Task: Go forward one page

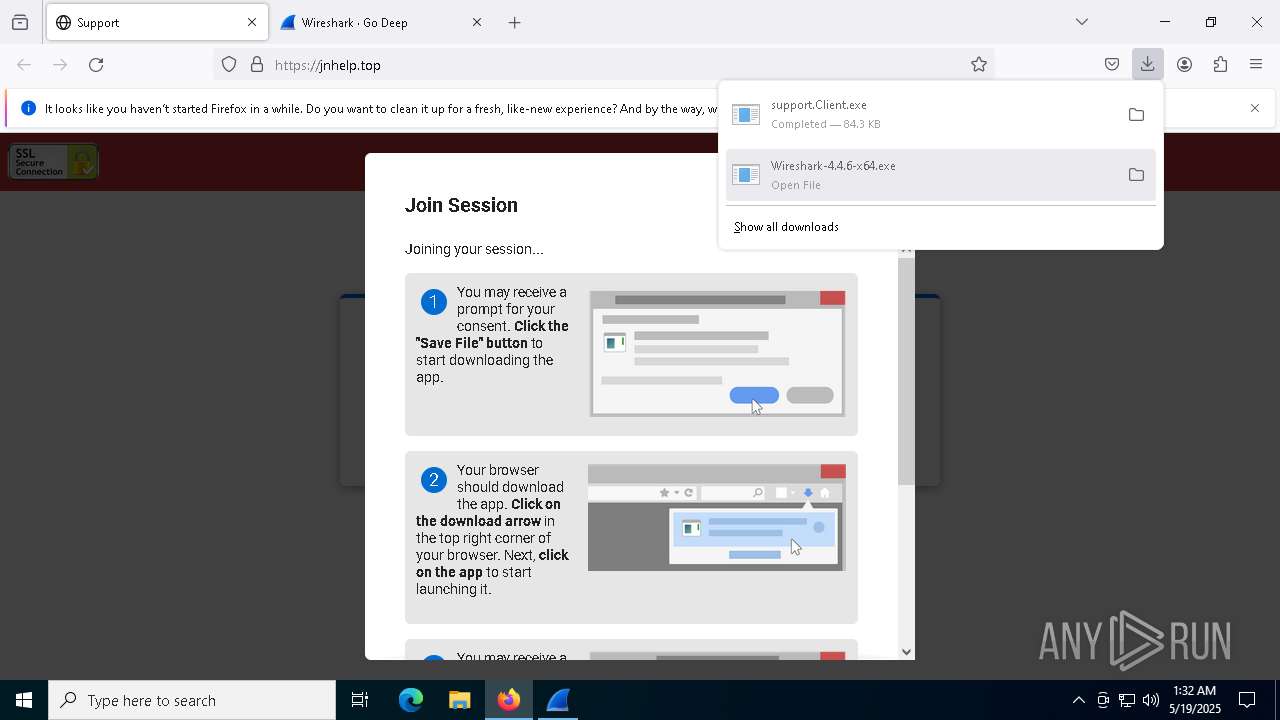Action: (60, 65)
